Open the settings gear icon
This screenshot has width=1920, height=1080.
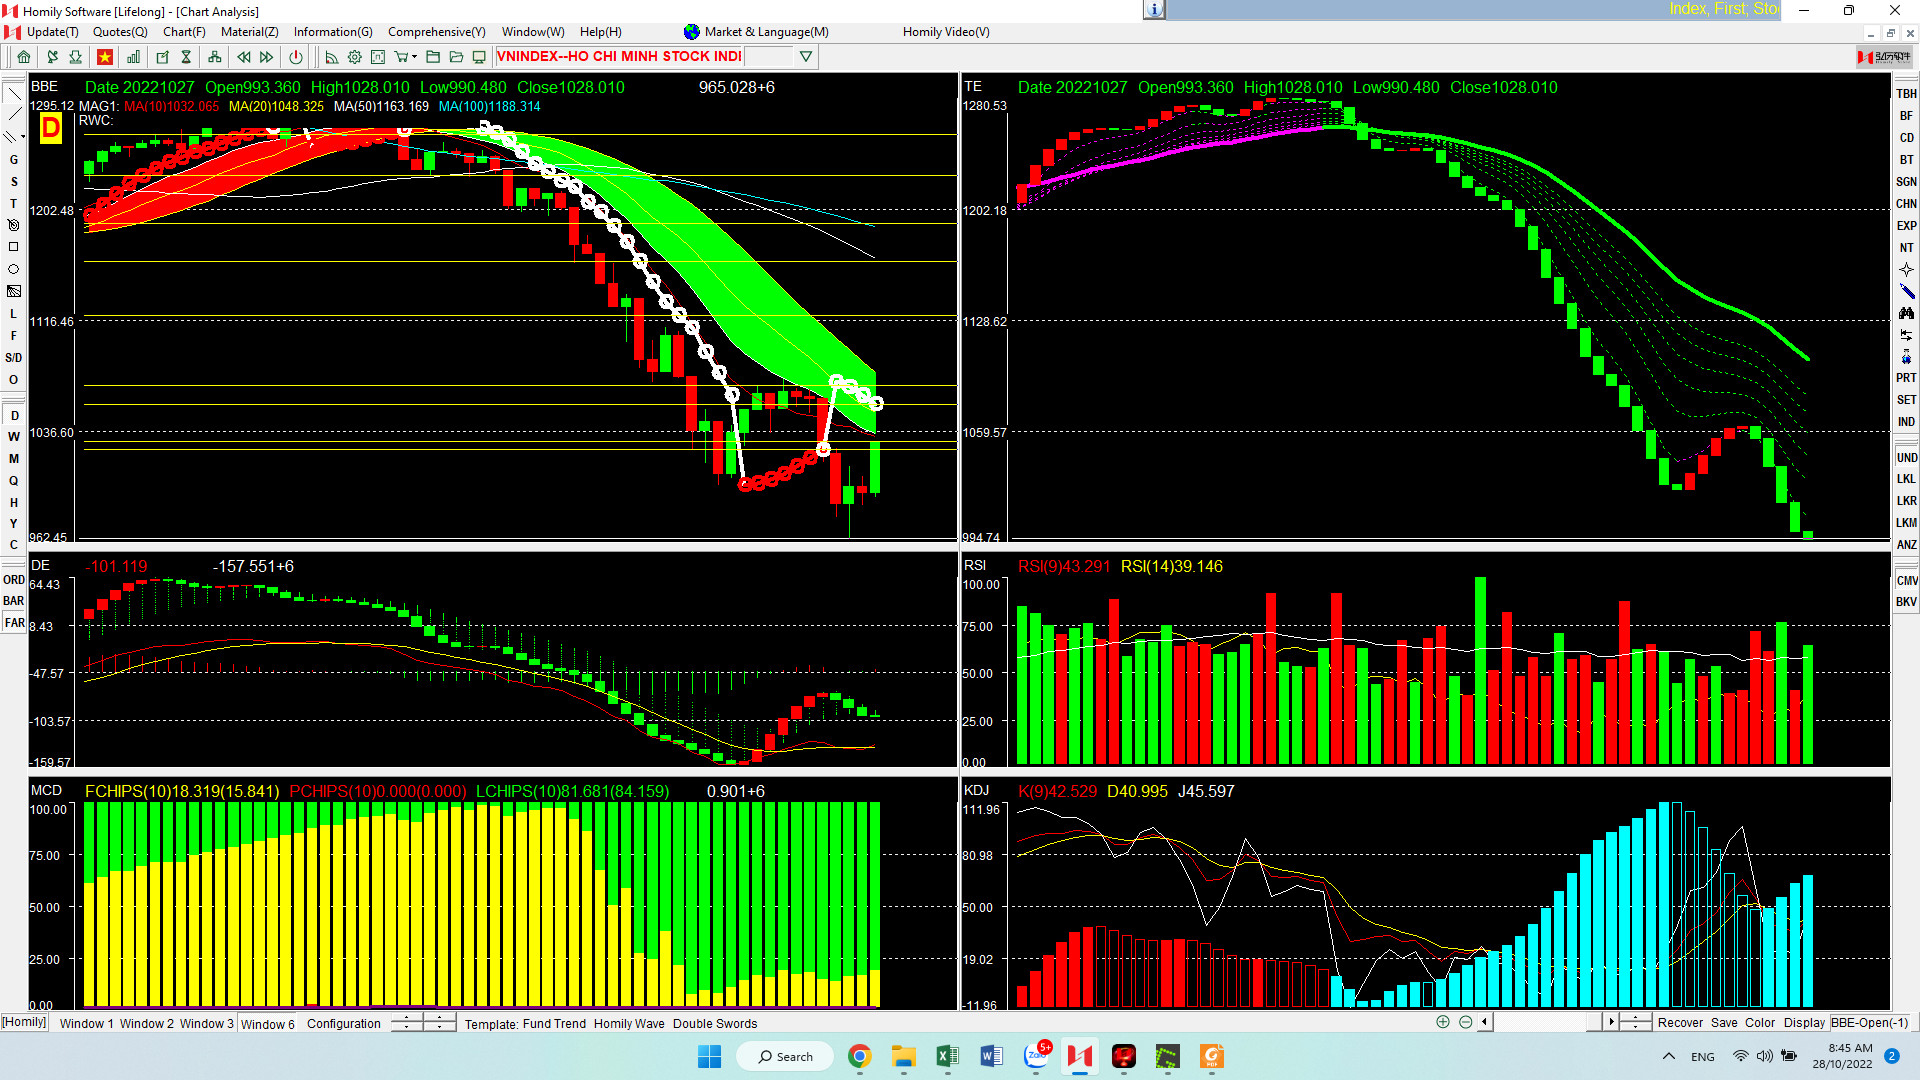pyautogui.click(x=354, y=57)
